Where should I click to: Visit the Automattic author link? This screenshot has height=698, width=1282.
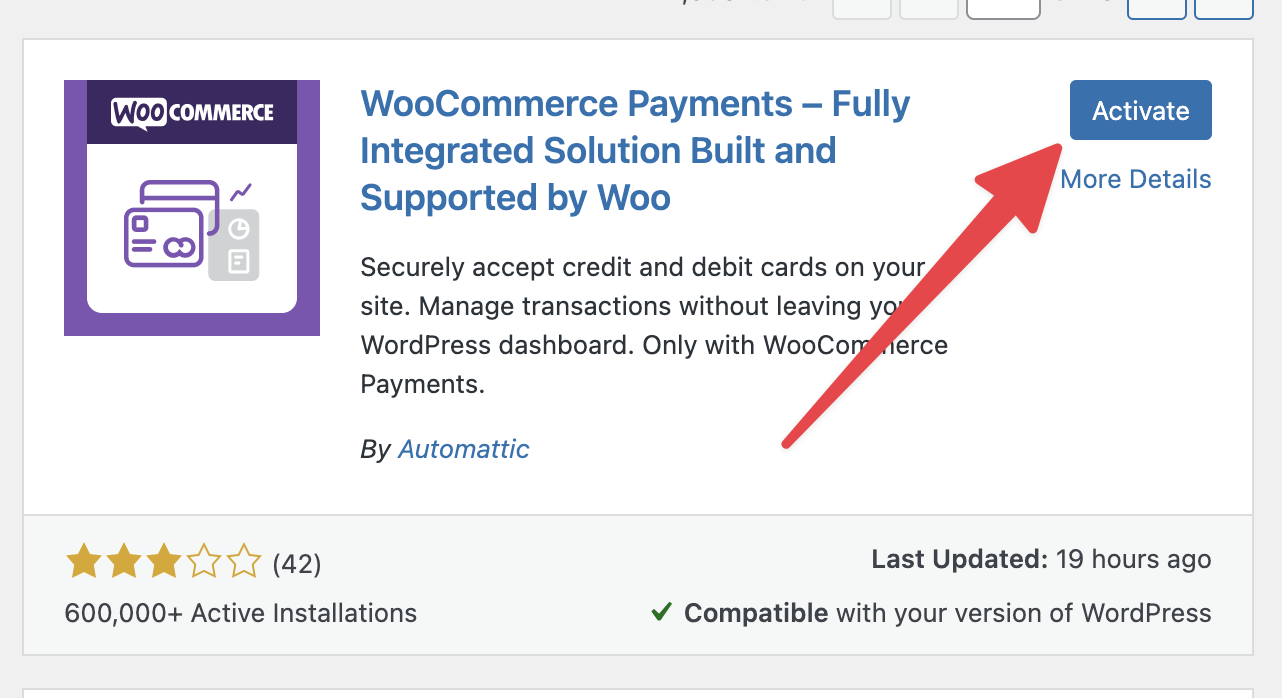coord(463,449)
